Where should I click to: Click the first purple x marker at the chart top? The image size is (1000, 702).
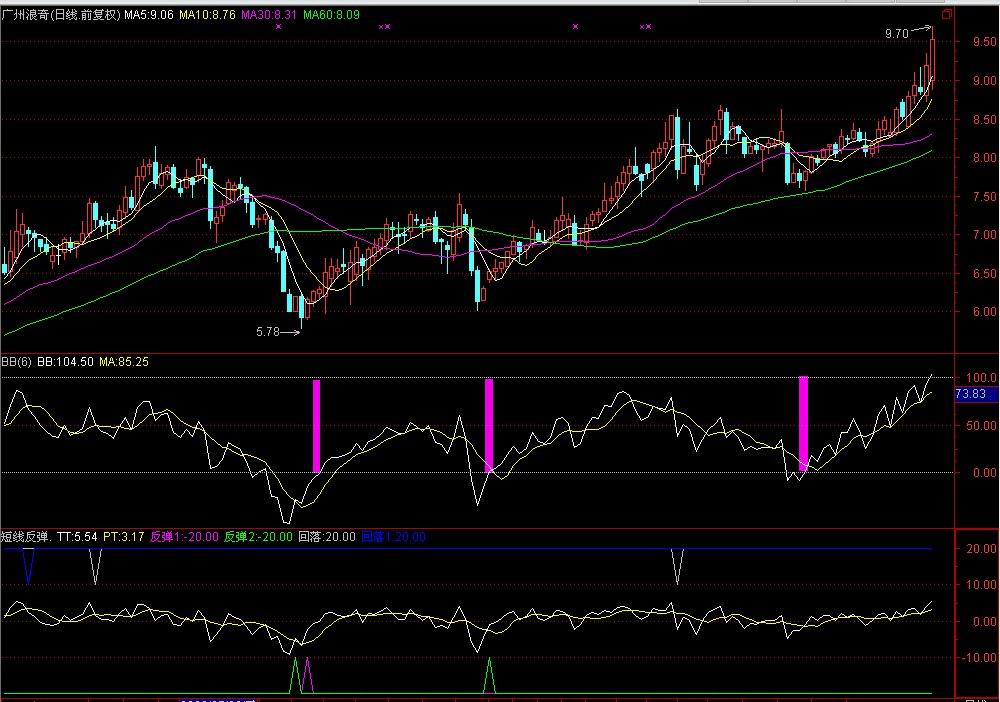(278, 27)
